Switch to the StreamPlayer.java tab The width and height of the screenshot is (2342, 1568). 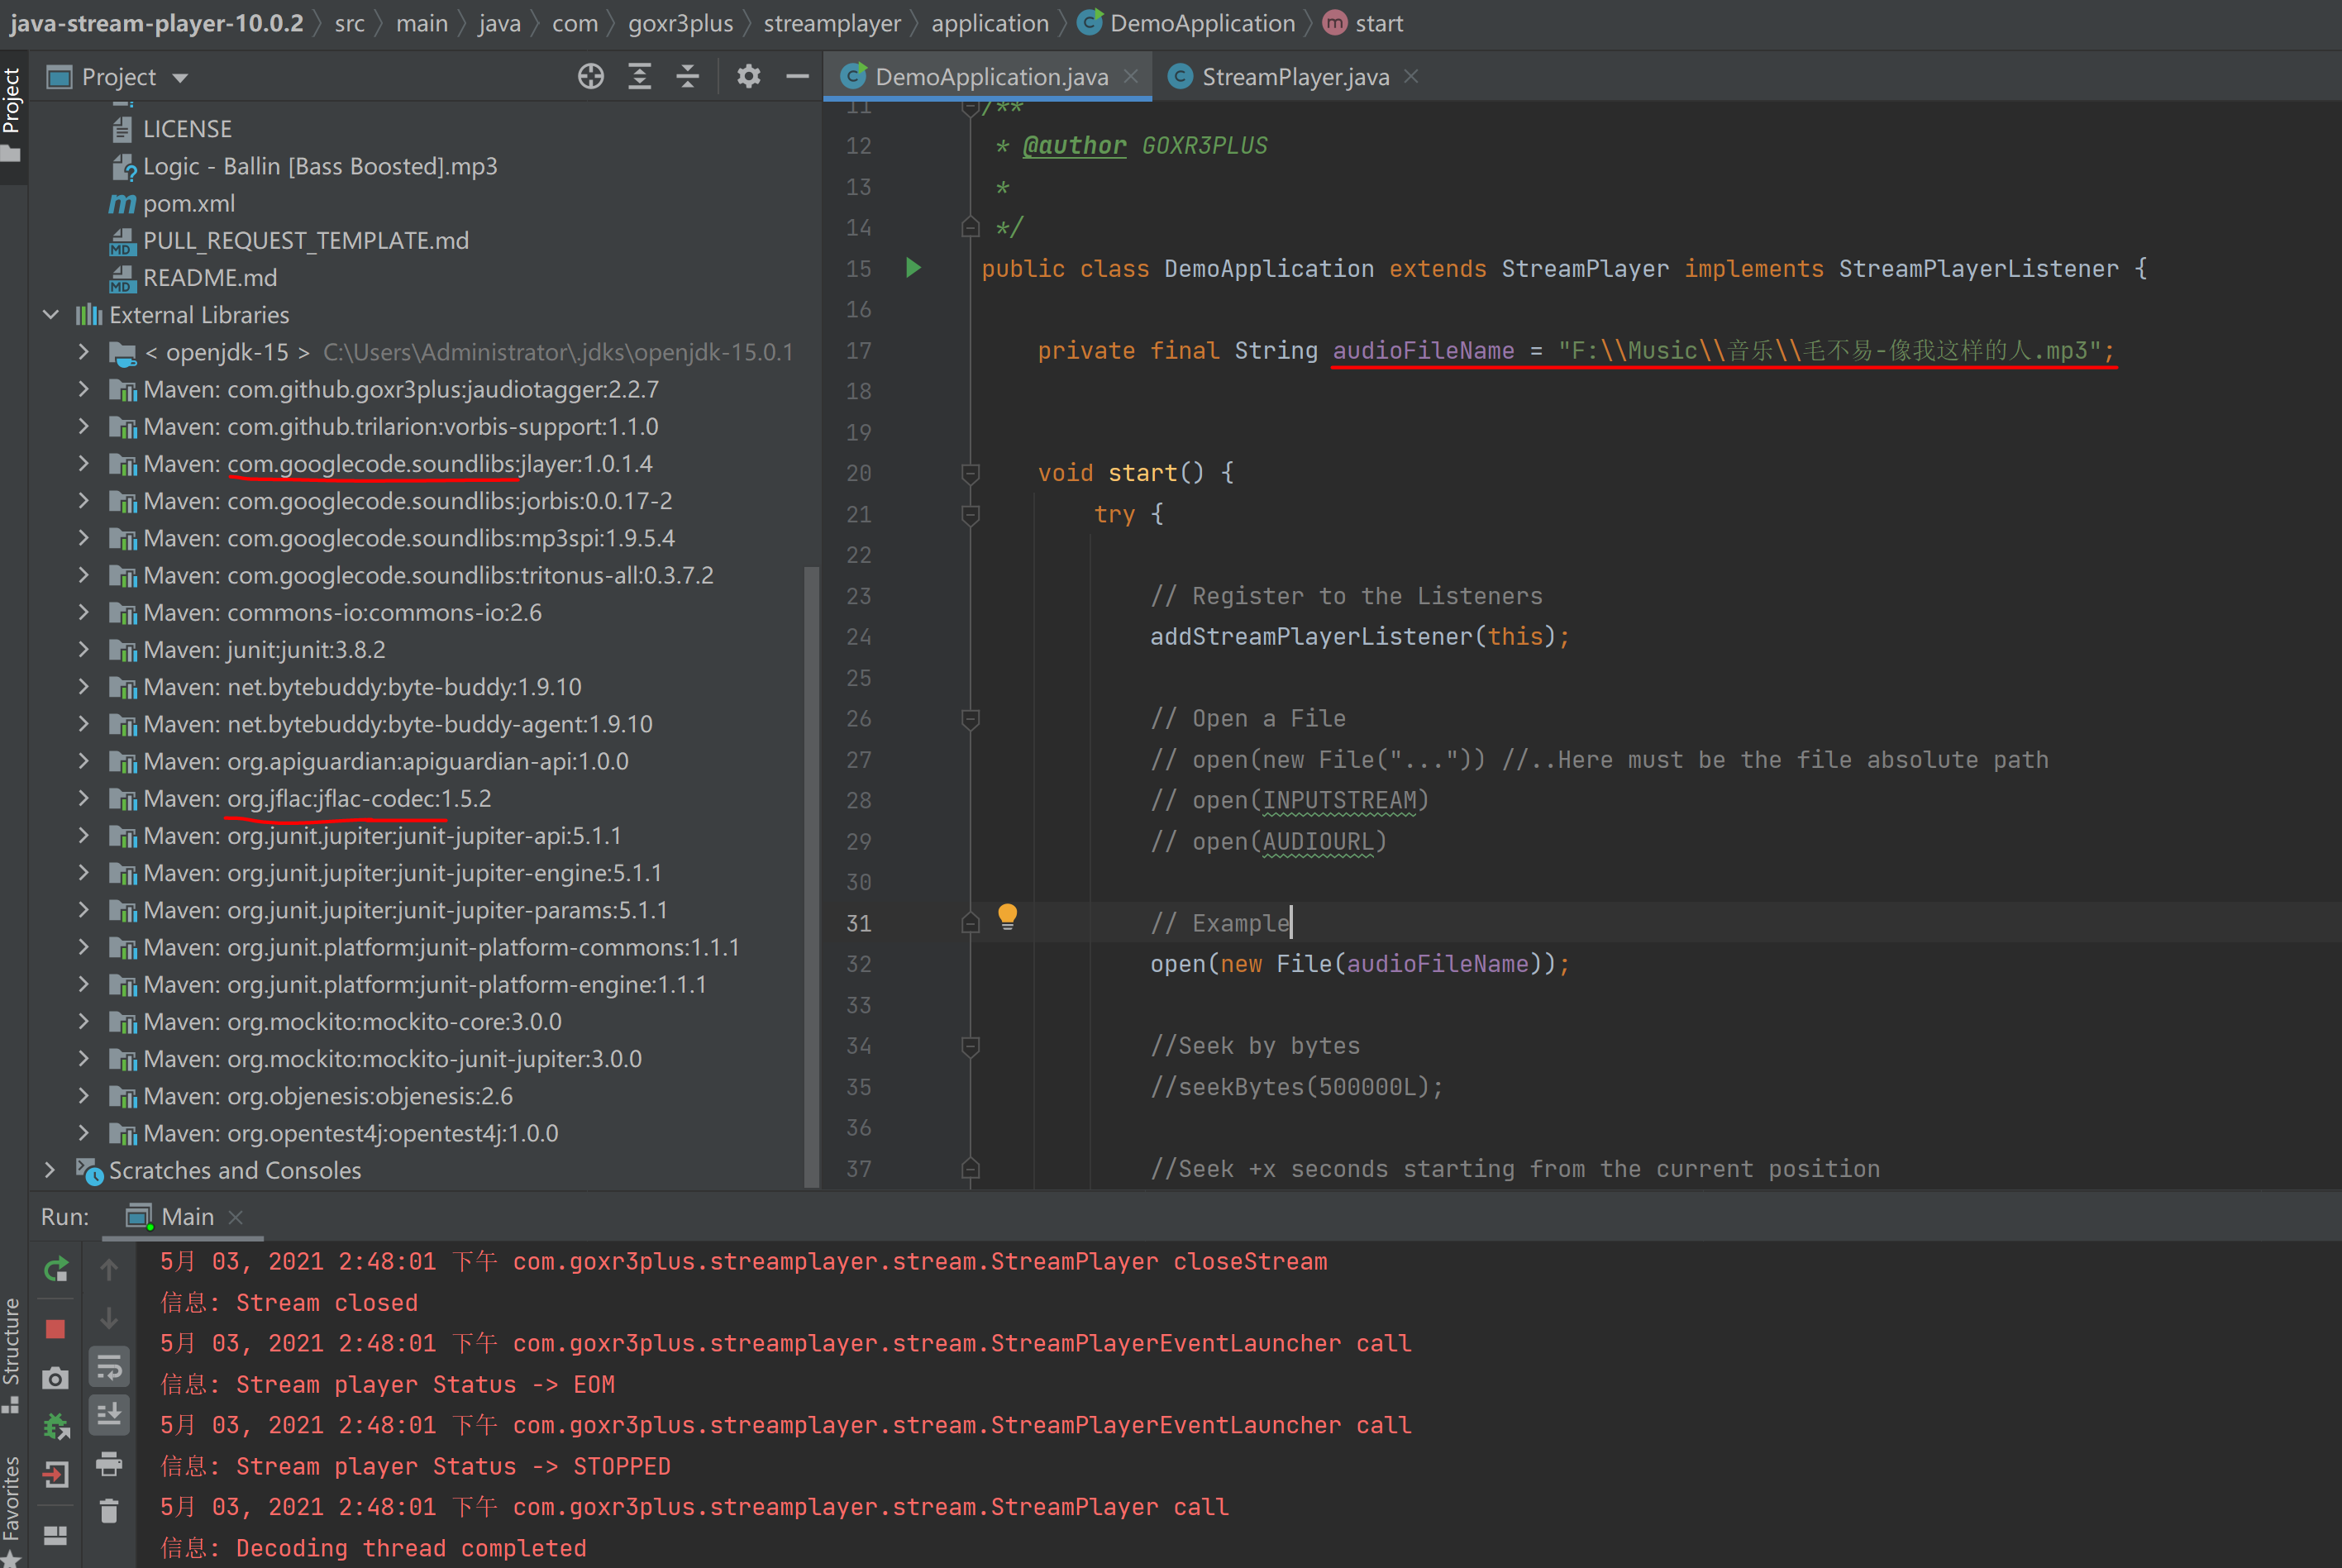pyautogui.click(x=1294, y=77)
